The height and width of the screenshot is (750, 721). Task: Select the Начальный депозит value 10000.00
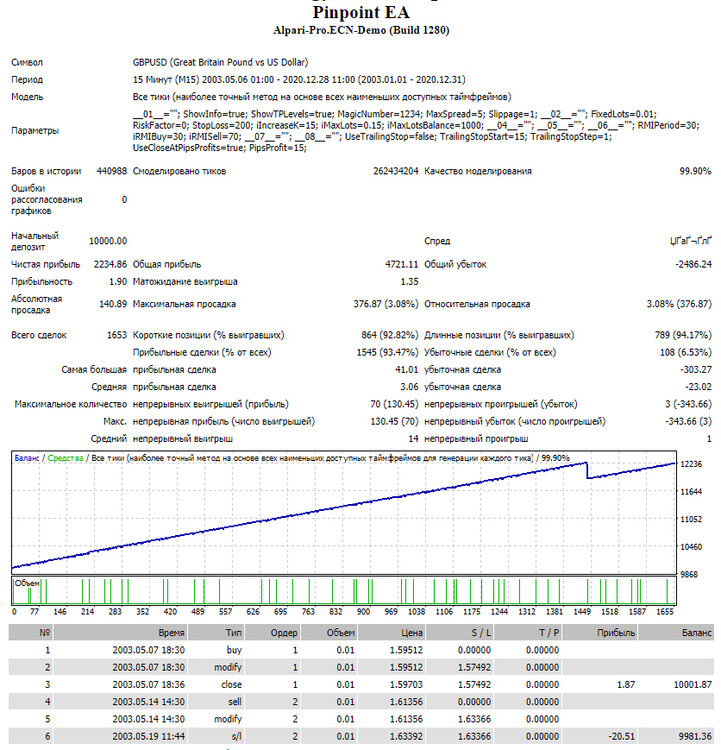click(x=108, y=241)
